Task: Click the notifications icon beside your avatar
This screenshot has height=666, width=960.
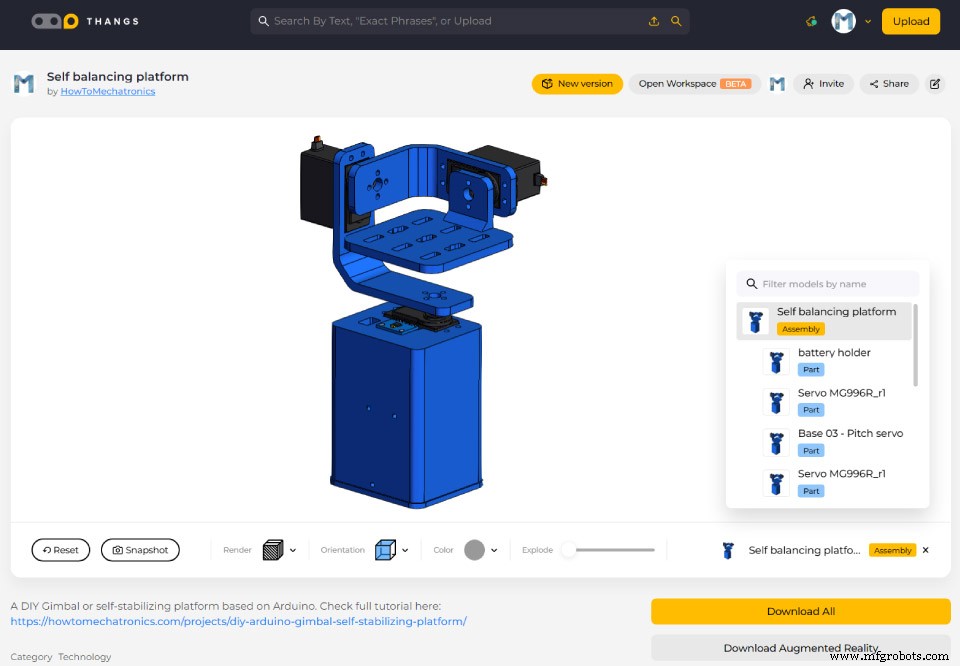Action: pos(811,20)
